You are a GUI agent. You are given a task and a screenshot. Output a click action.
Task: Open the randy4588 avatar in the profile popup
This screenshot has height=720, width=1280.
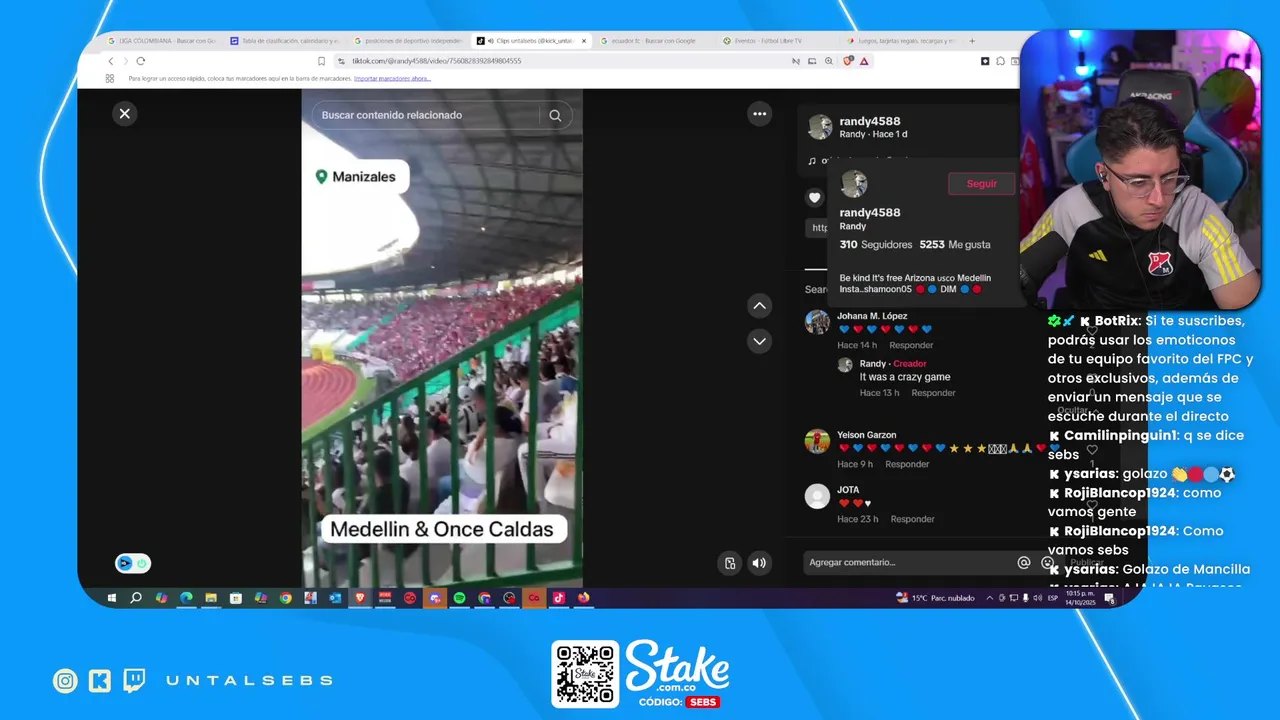(854, 184)
